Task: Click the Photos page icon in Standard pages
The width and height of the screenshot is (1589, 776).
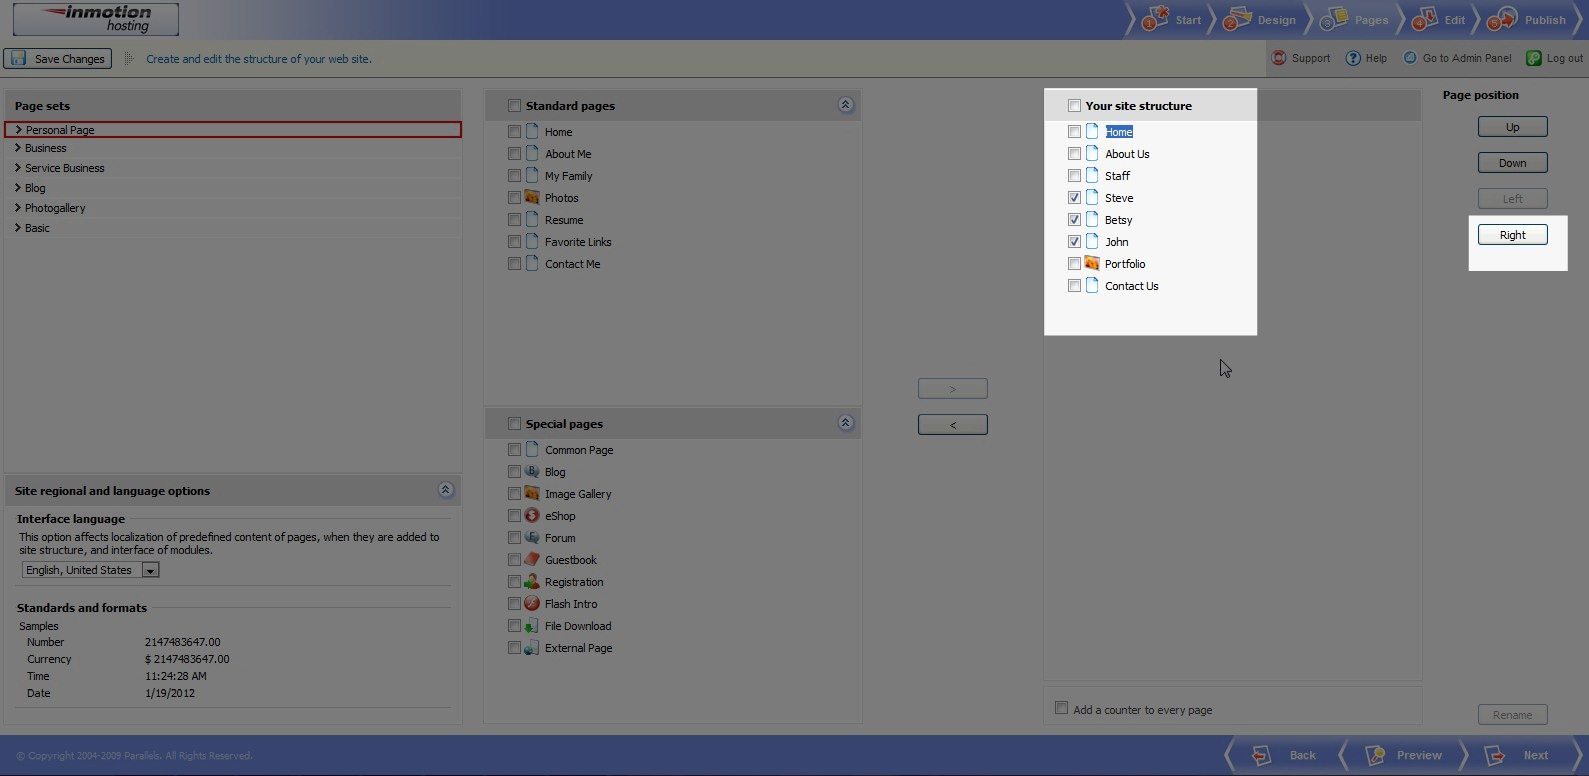Action: coord(532,198)
